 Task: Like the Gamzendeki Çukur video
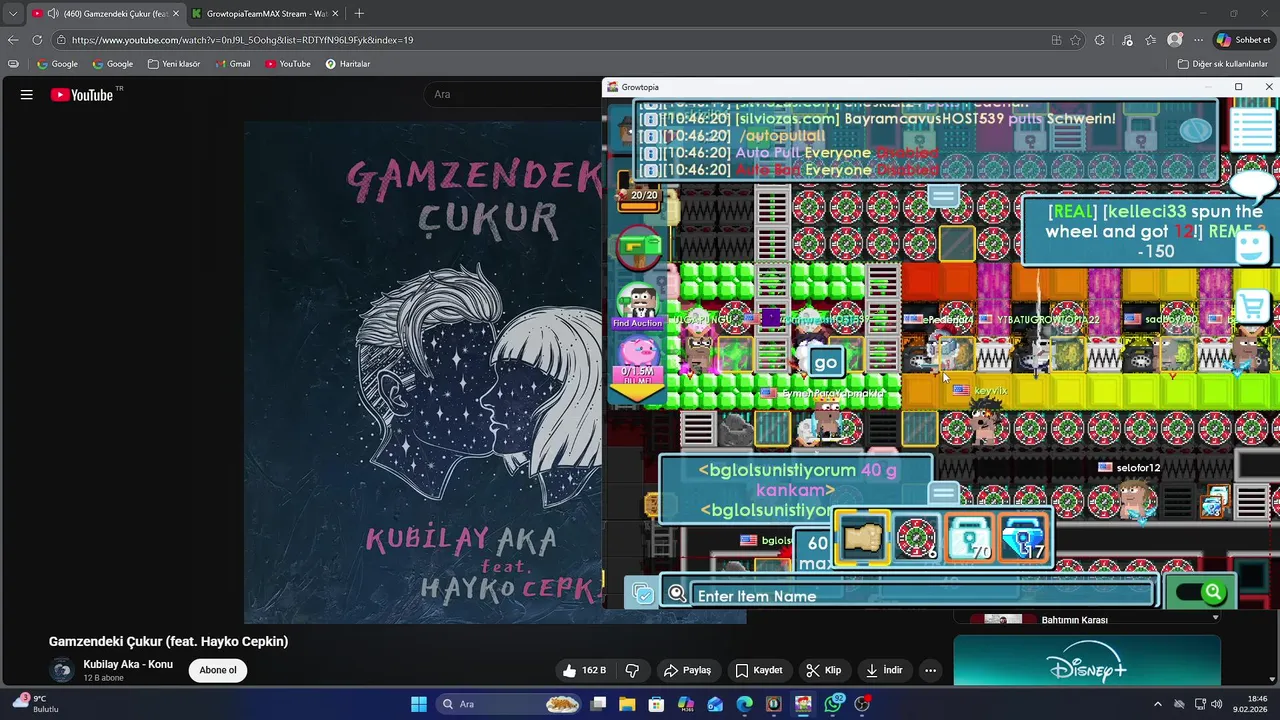(x=583, y=670)
